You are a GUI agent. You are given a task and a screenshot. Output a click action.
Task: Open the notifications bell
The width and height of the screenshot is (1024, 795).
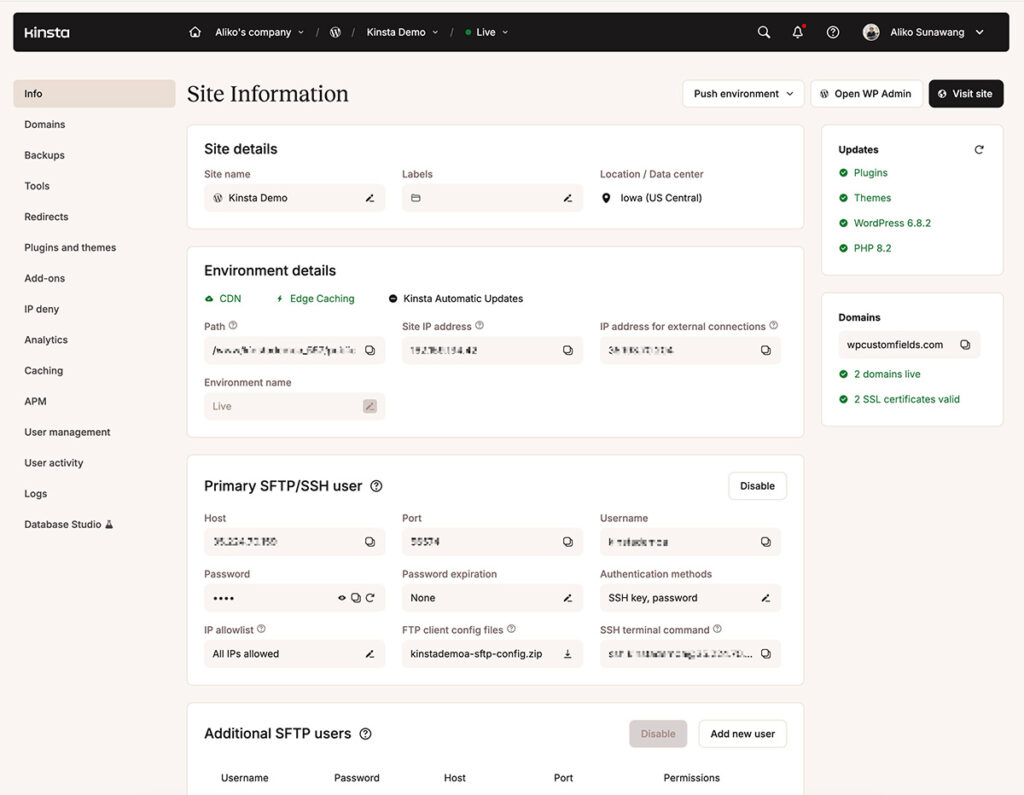click(x=797, y=32)
